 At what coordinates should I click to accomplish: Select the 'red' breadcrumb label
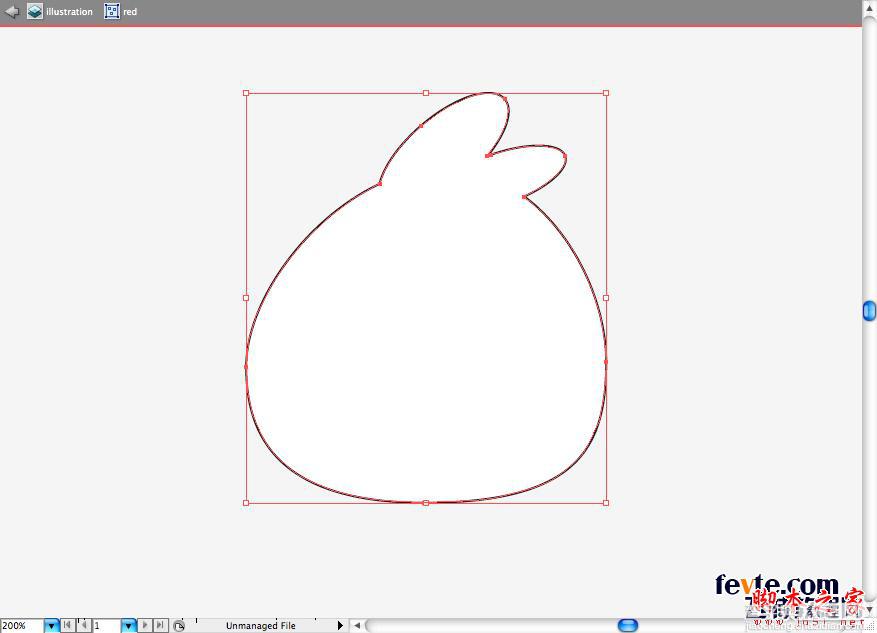point(130,12)
